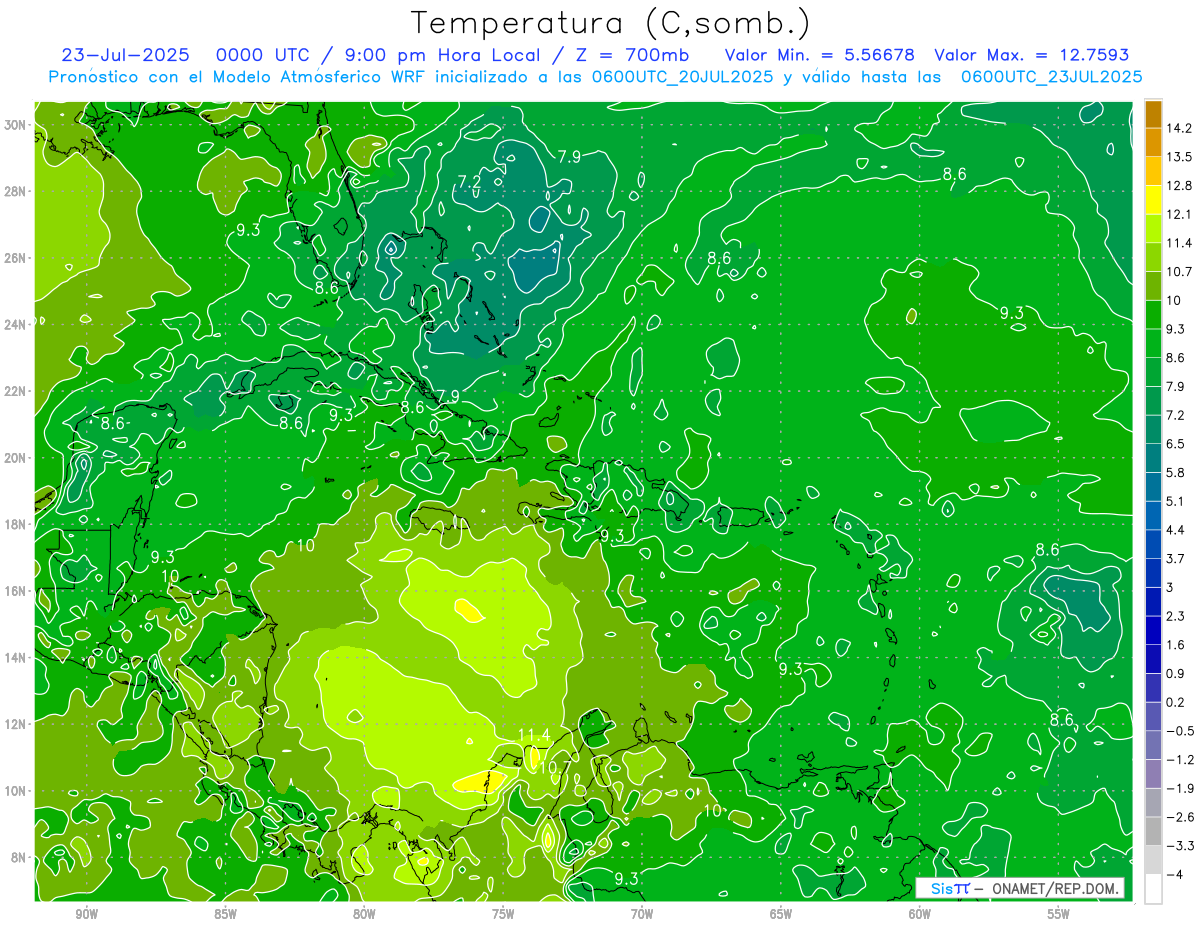
Task: Click the '22N' latitude axis label
Action: 16,391
